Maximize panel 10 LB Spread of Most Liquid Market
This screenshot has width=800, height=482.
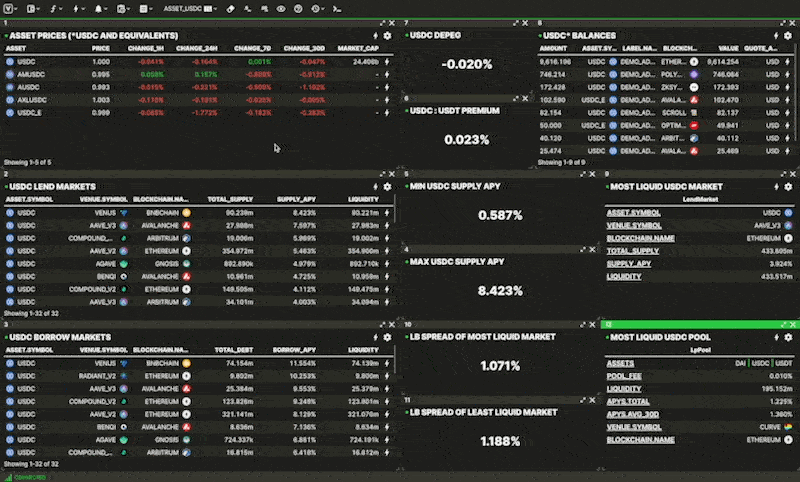click(583, 324)
